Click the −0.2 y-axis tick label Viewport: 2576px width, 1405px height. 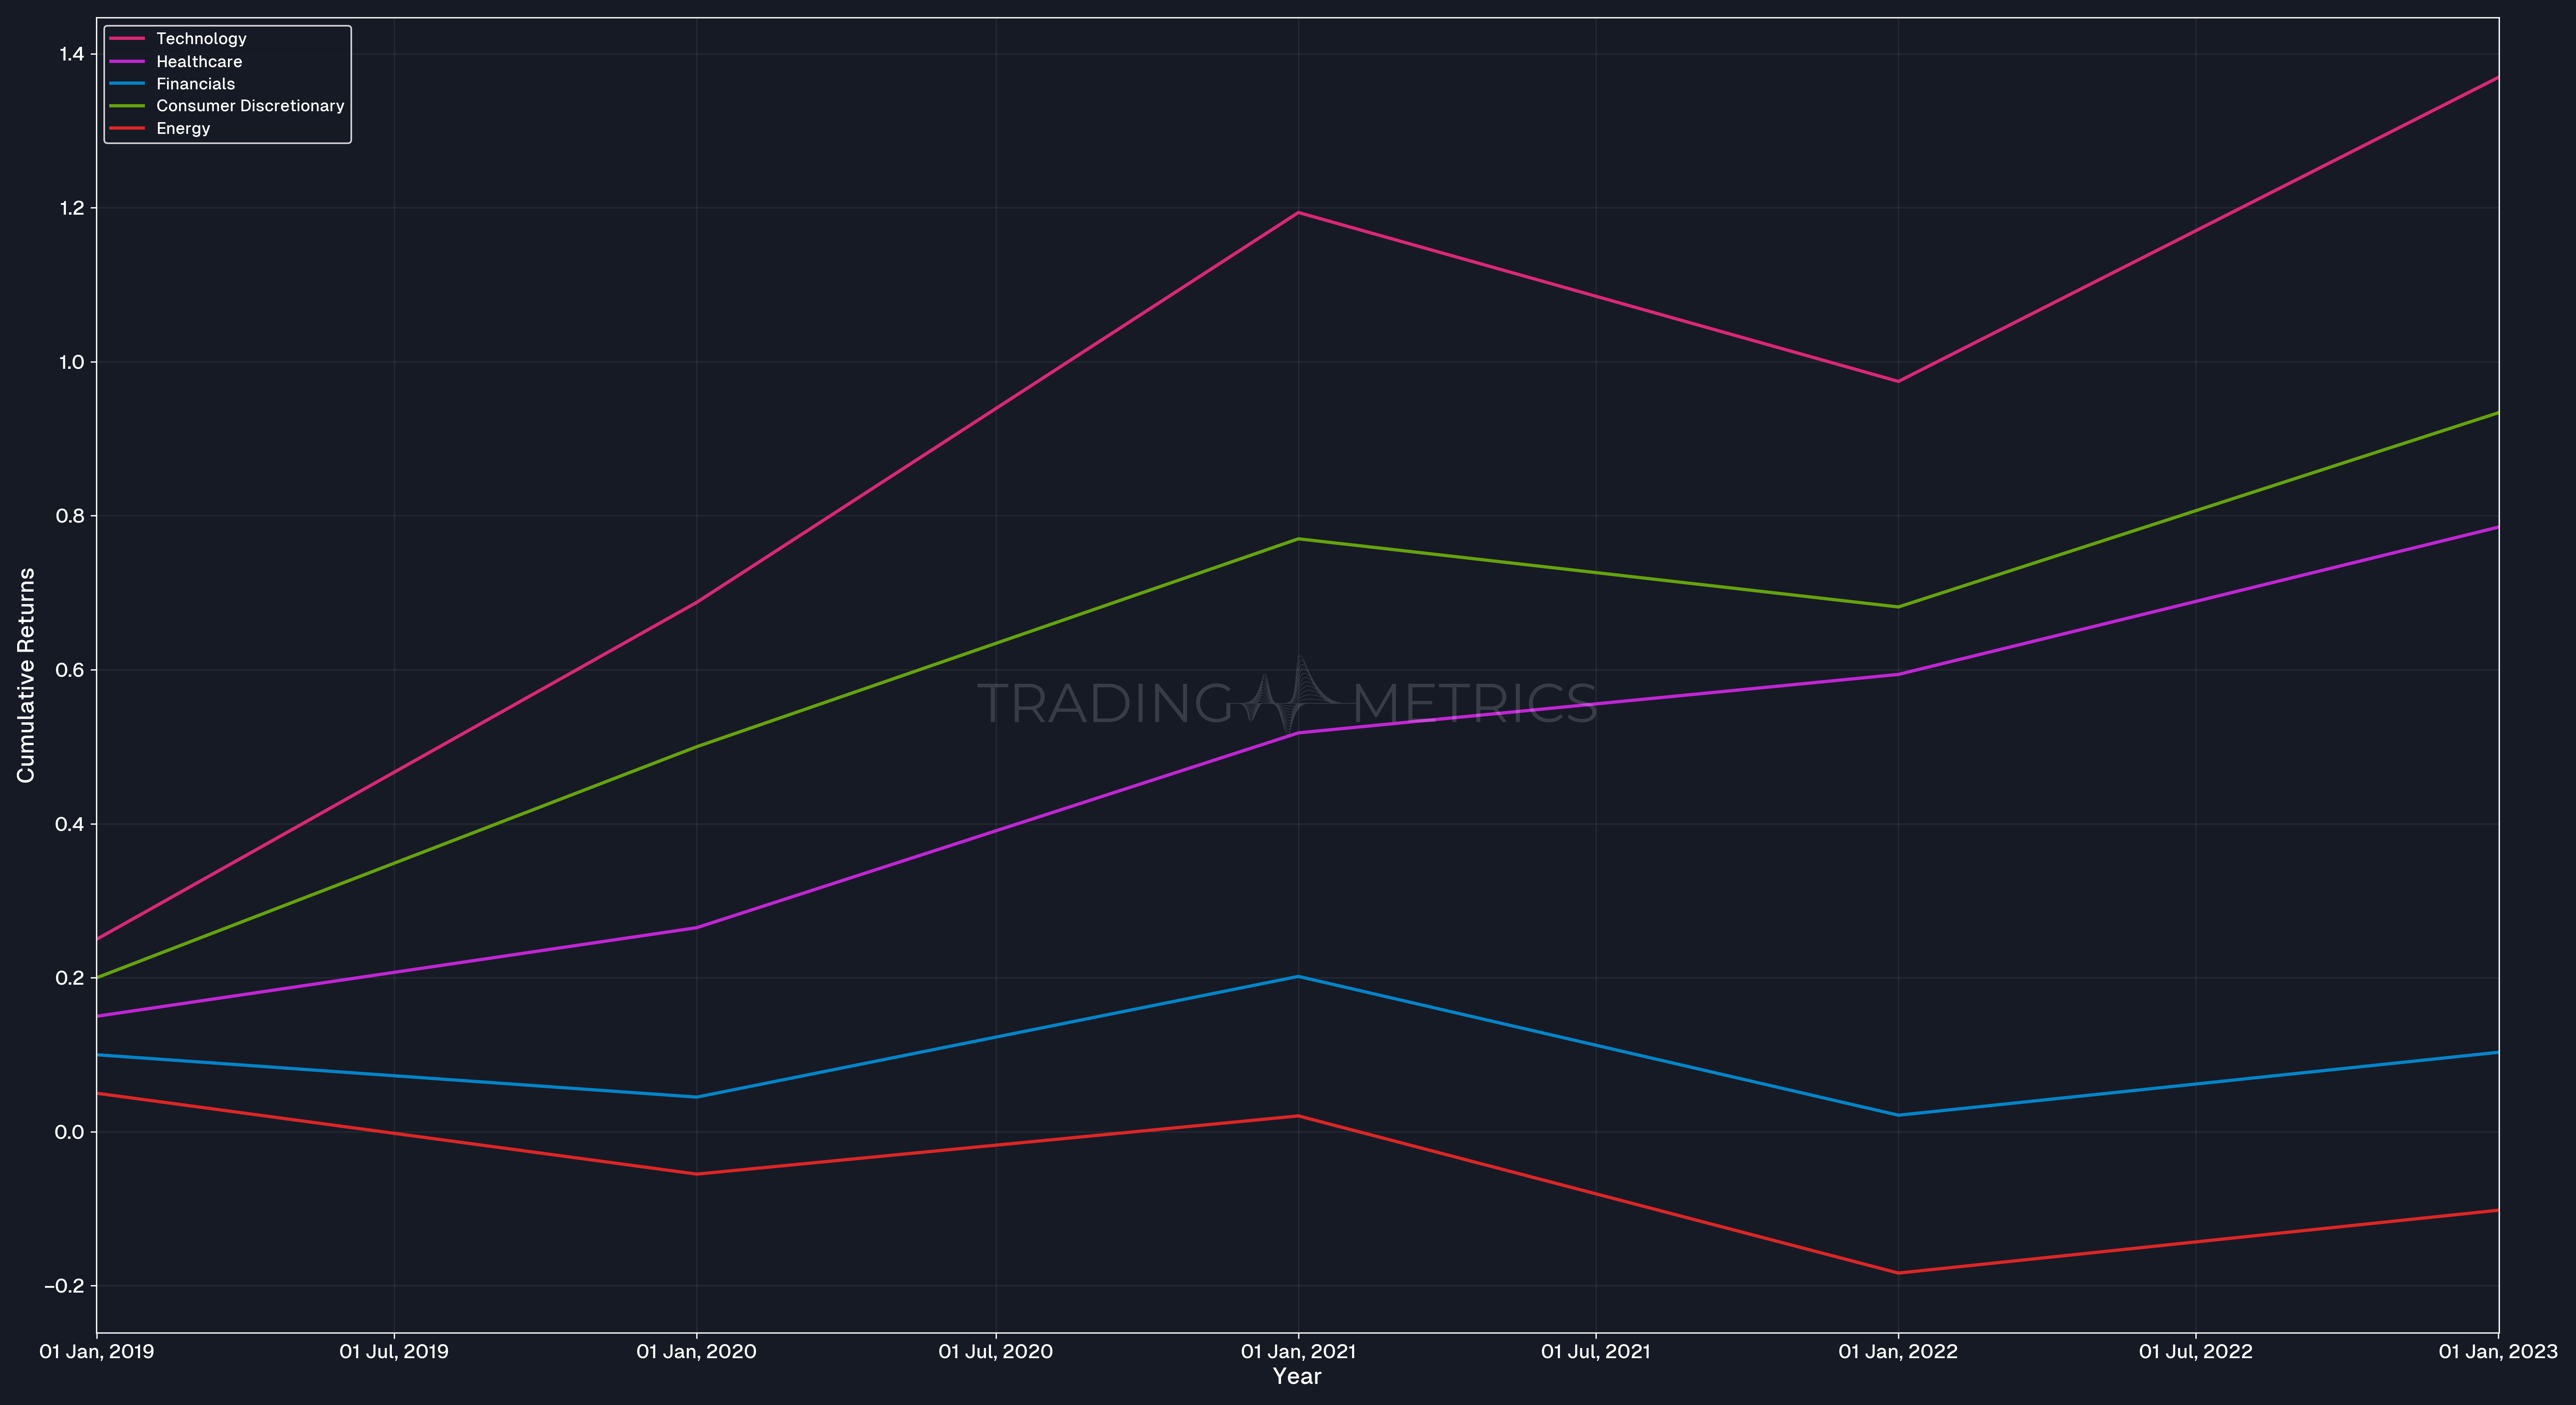(x=64, y=1286)
